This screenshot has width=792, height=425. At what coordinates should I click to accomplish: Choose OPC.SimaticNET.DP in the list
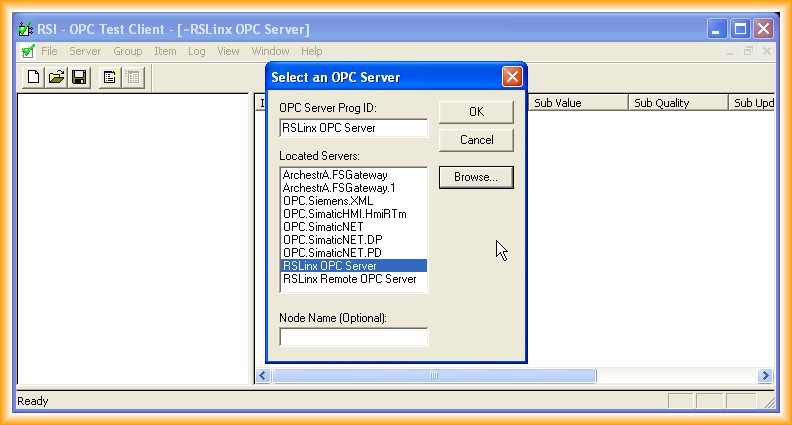click(x=334, y=240)
